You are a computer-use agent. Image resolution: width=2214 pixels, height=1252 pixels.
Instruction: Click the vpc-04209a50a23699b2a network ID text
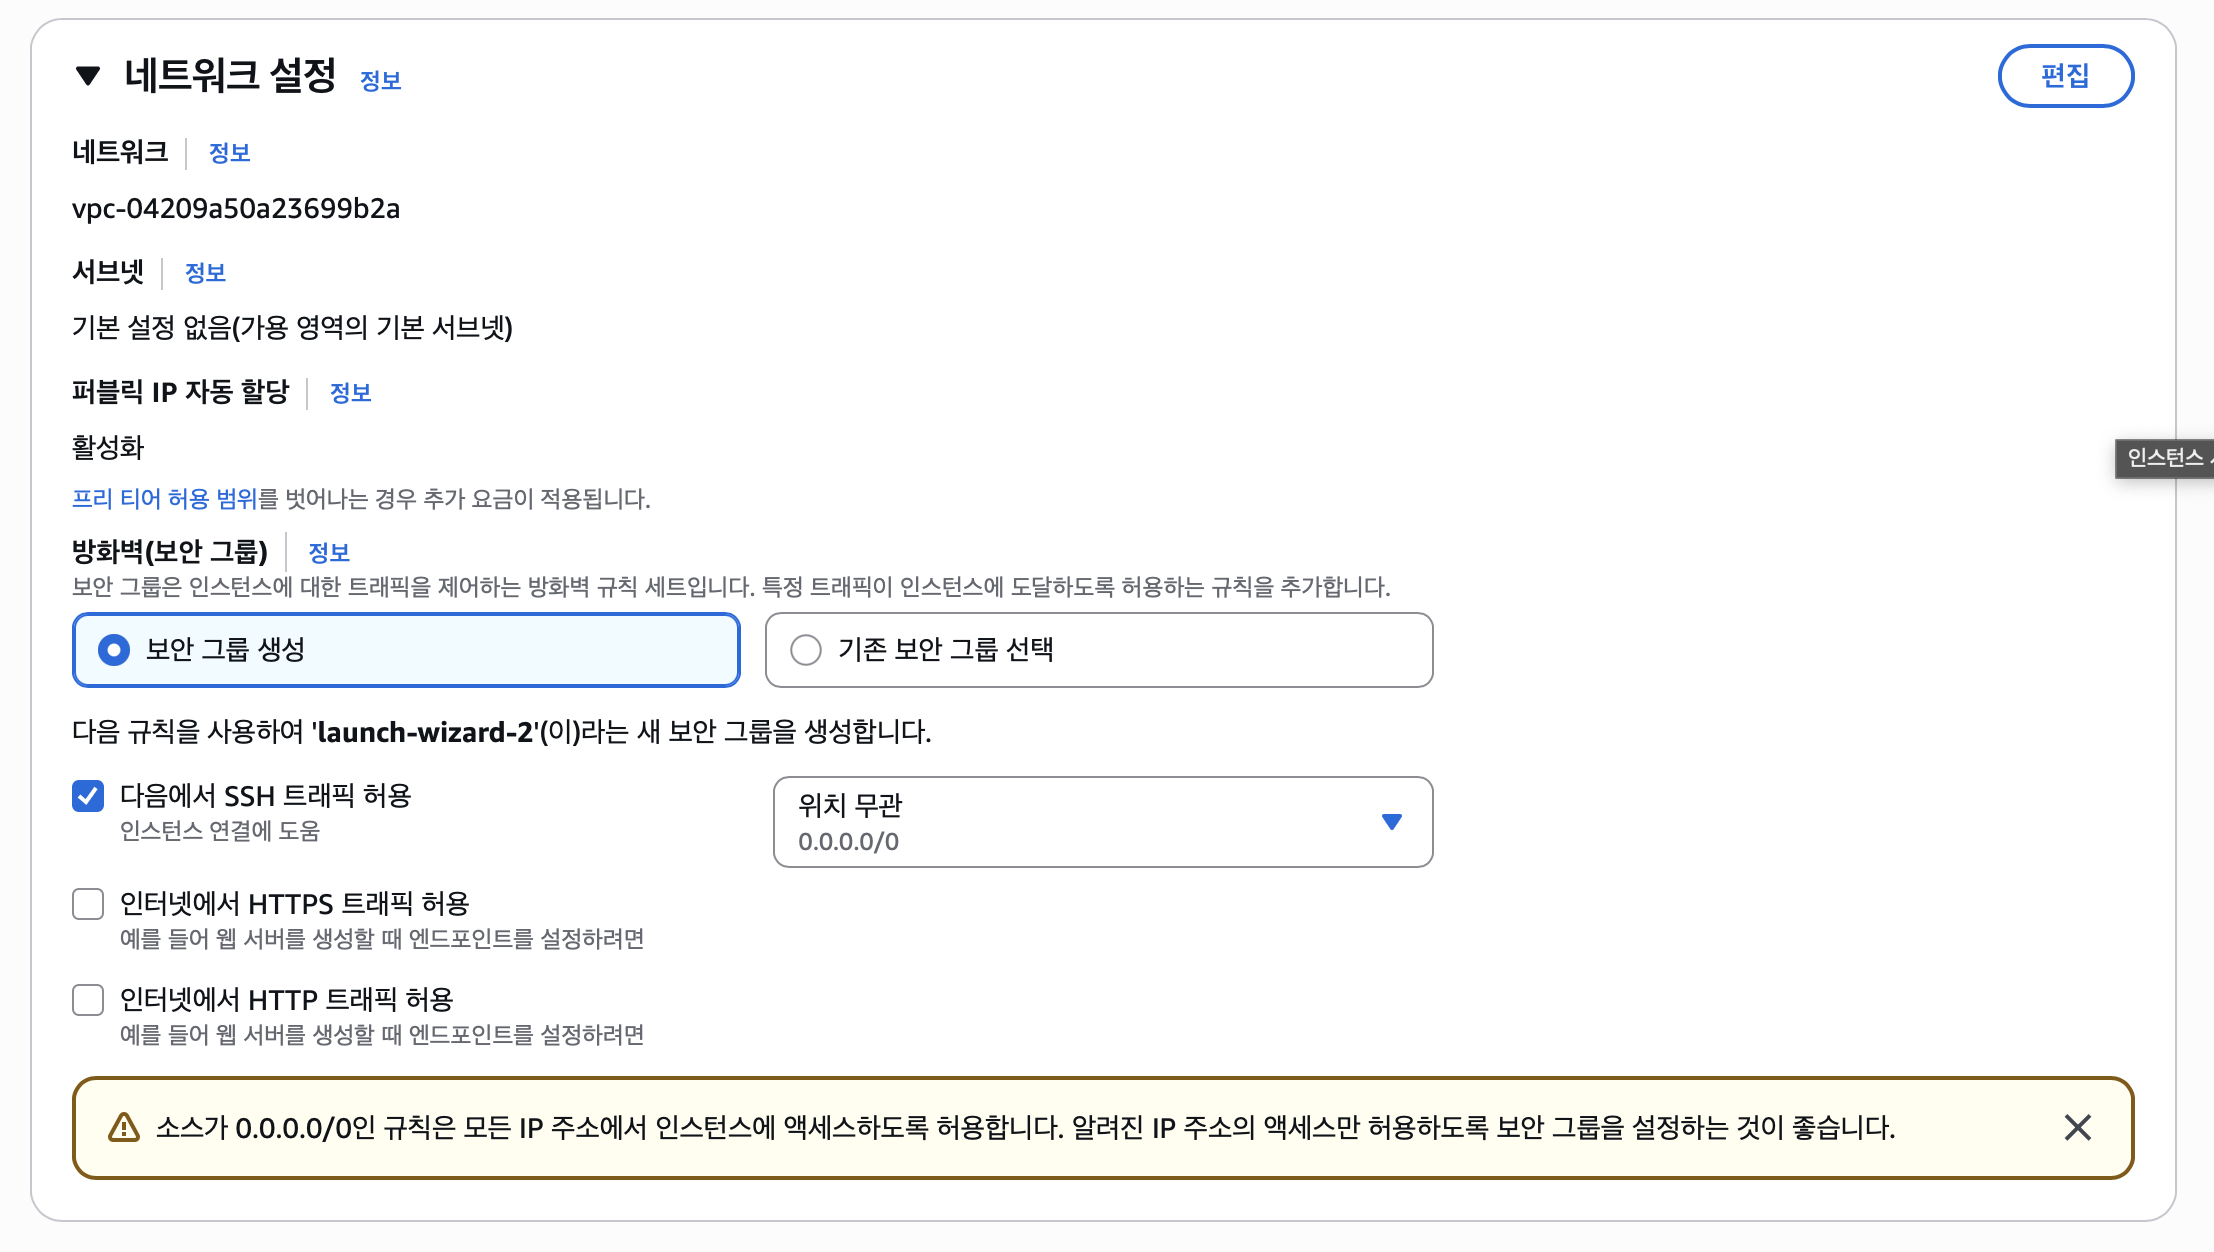[236, 209]
